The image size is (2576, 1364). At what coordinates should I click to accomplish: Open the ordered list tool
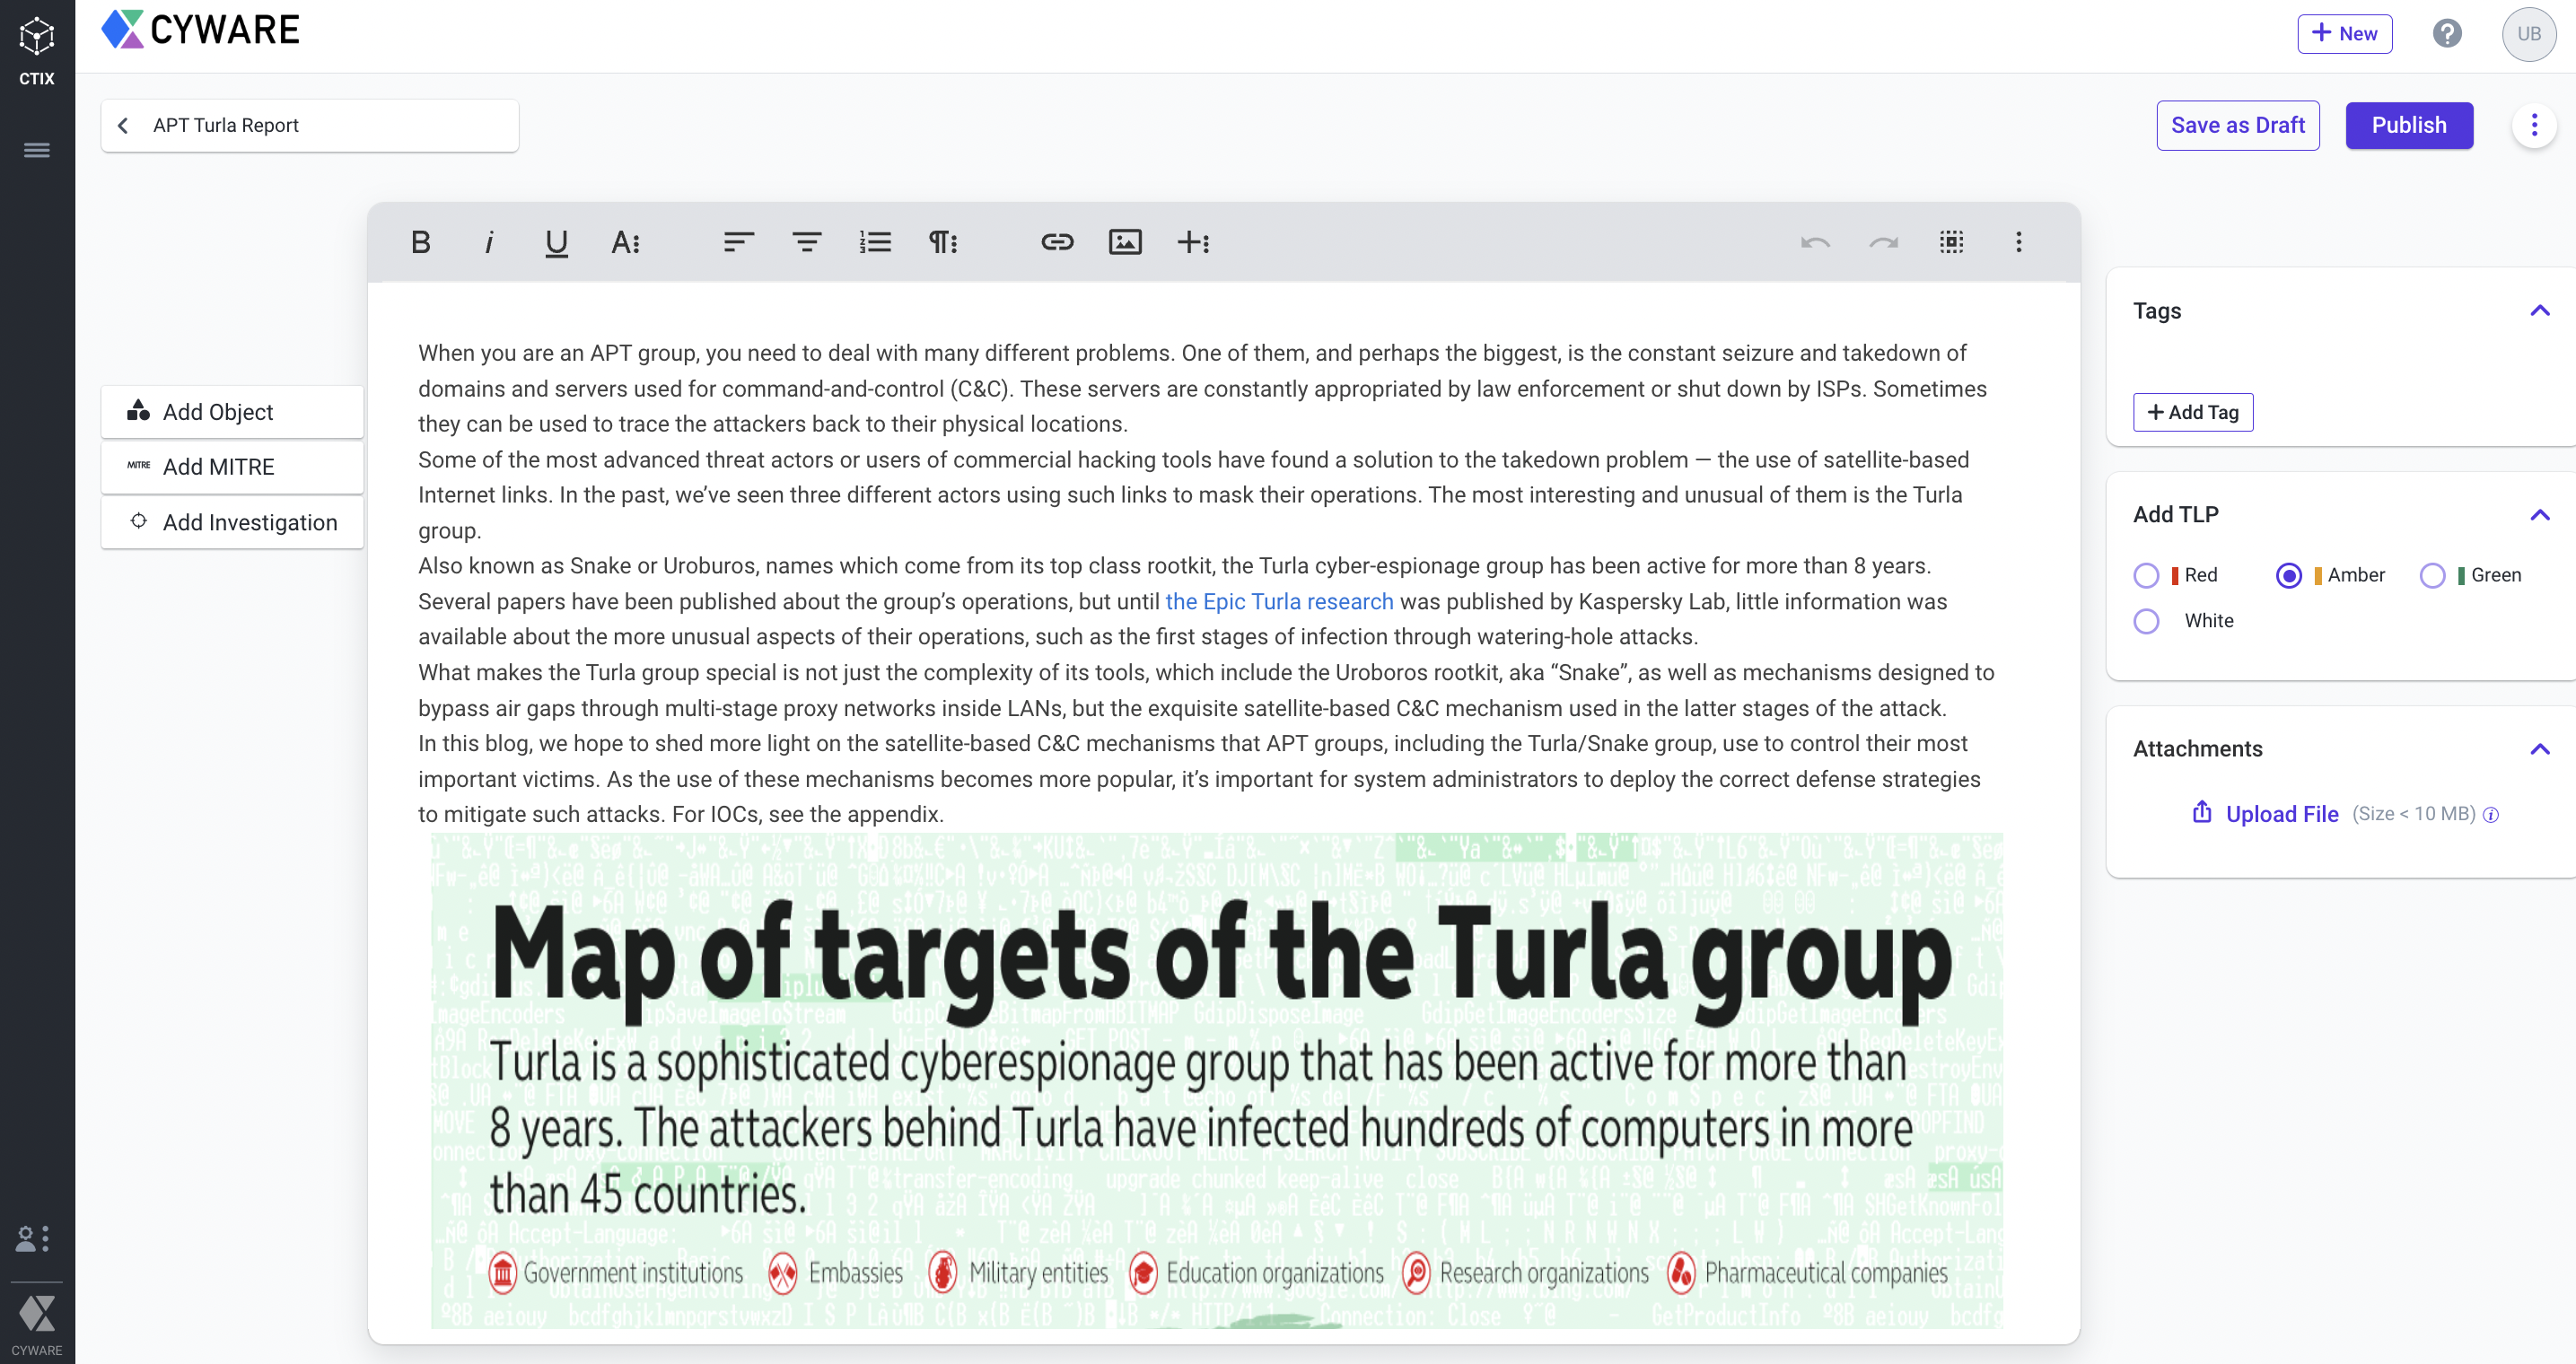[x=875, y=242]
